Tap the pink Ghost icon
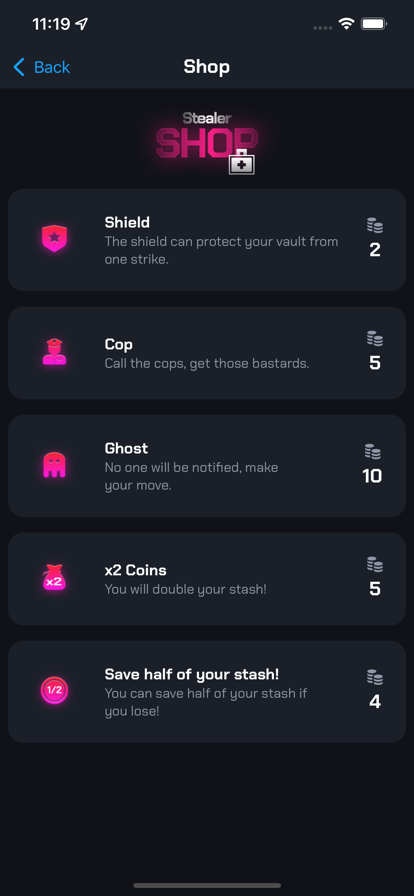This screenshot has width=414, height=896. pyautogui.click(x=54, y=465)
